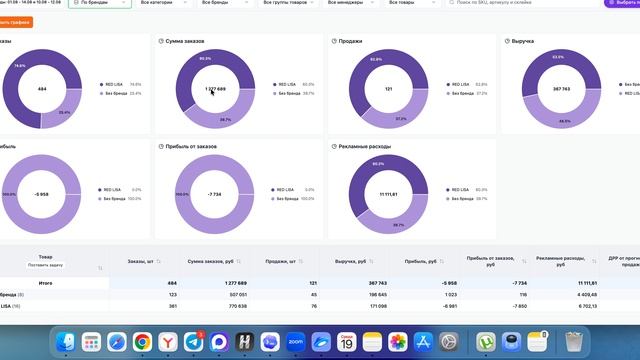The height and width of the screenshot is (360, 640).
Task: Open the Все бренды dropdown
Action: pos(224,3)
